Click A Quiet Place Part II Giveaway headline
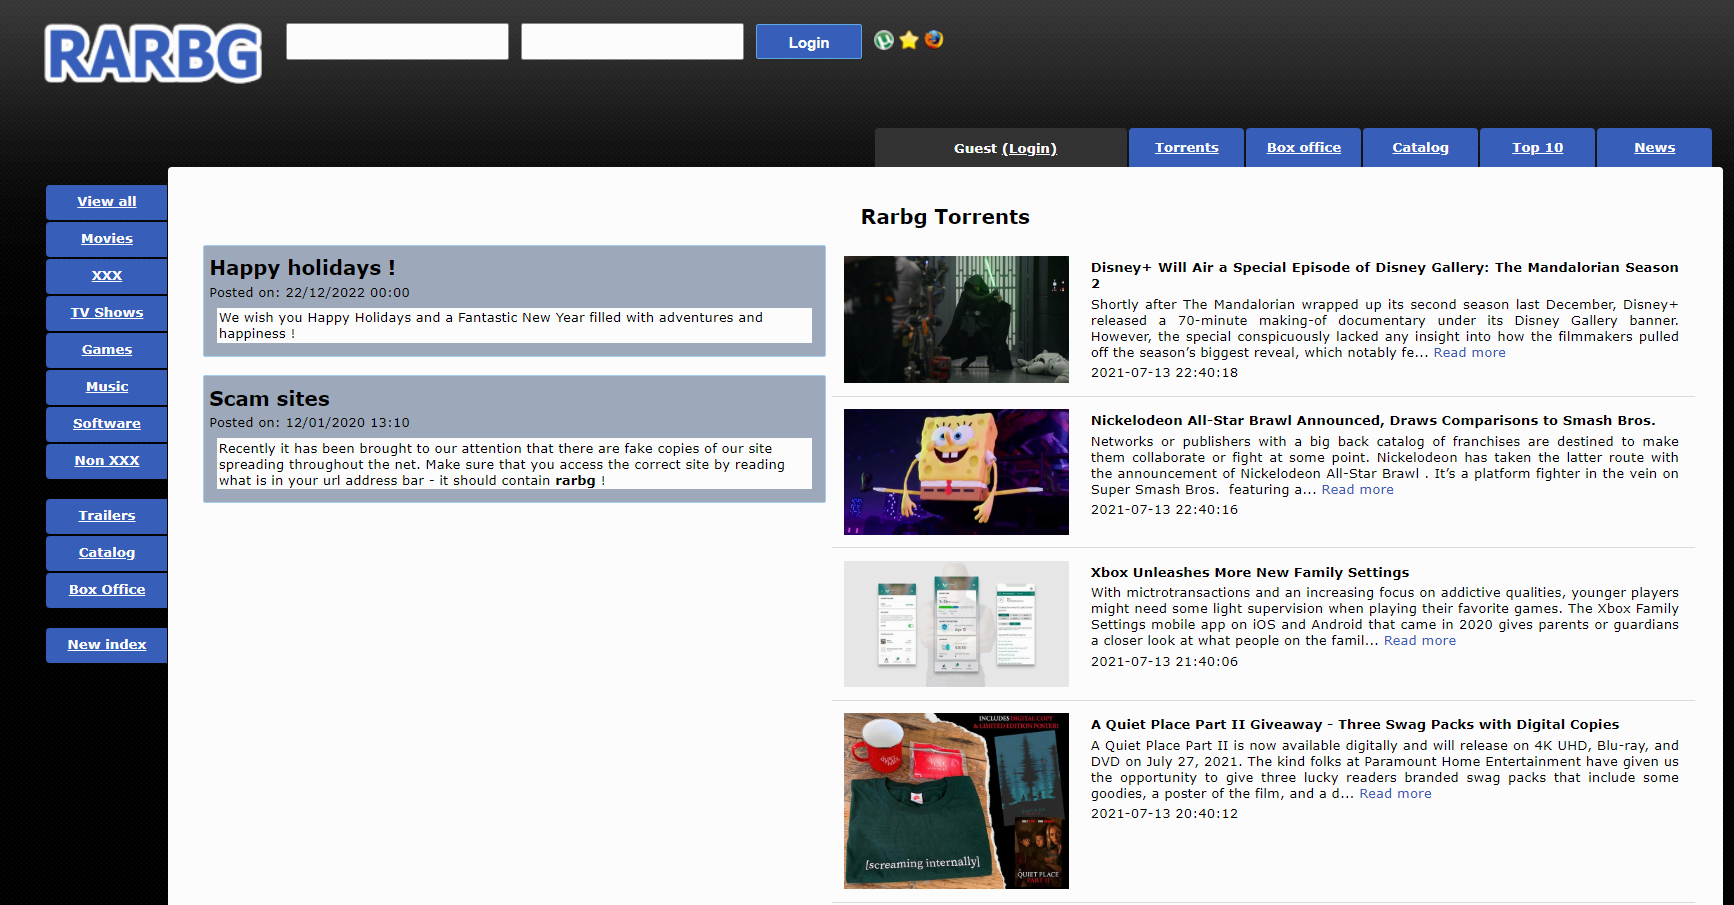Image resolution: width=1734 pixels, height=905 pixels. point(1355,725)
